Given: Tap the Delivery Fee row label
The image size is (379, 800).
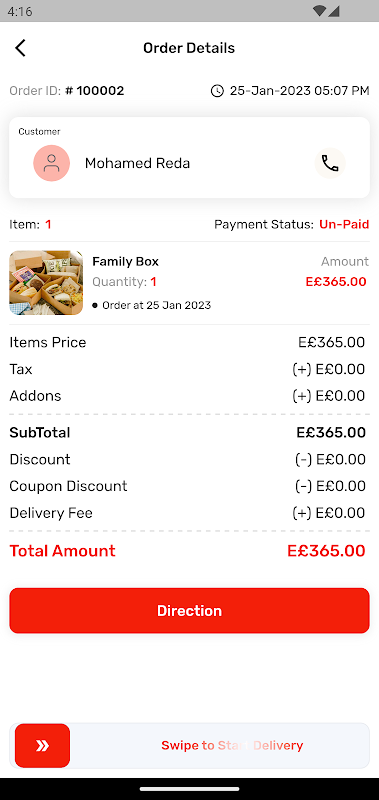Looking at the screenshot, I should click(51, 513).
